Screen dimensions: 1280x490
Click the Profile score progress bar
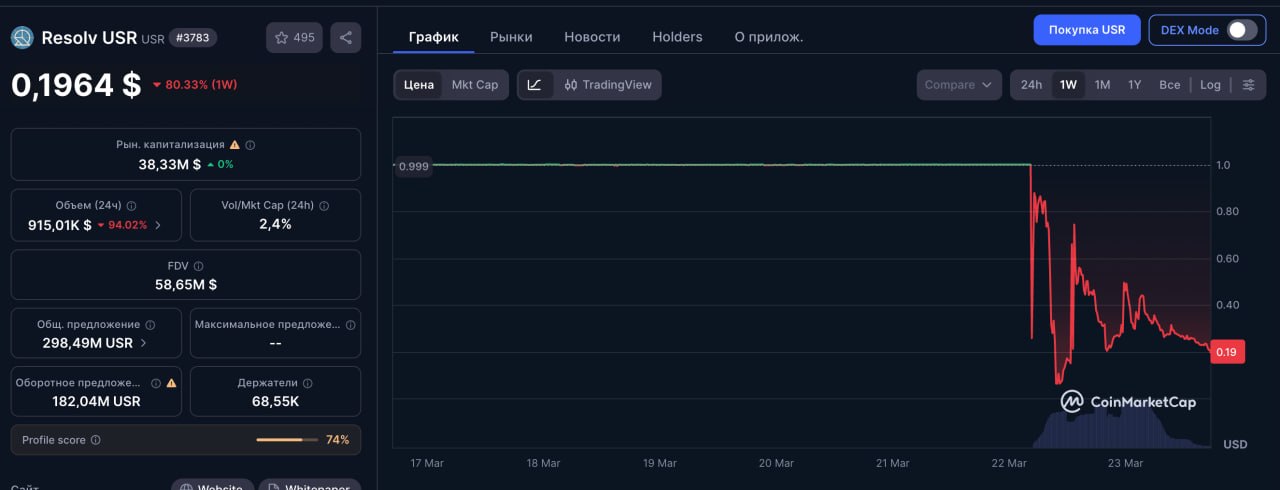(286, 440)
